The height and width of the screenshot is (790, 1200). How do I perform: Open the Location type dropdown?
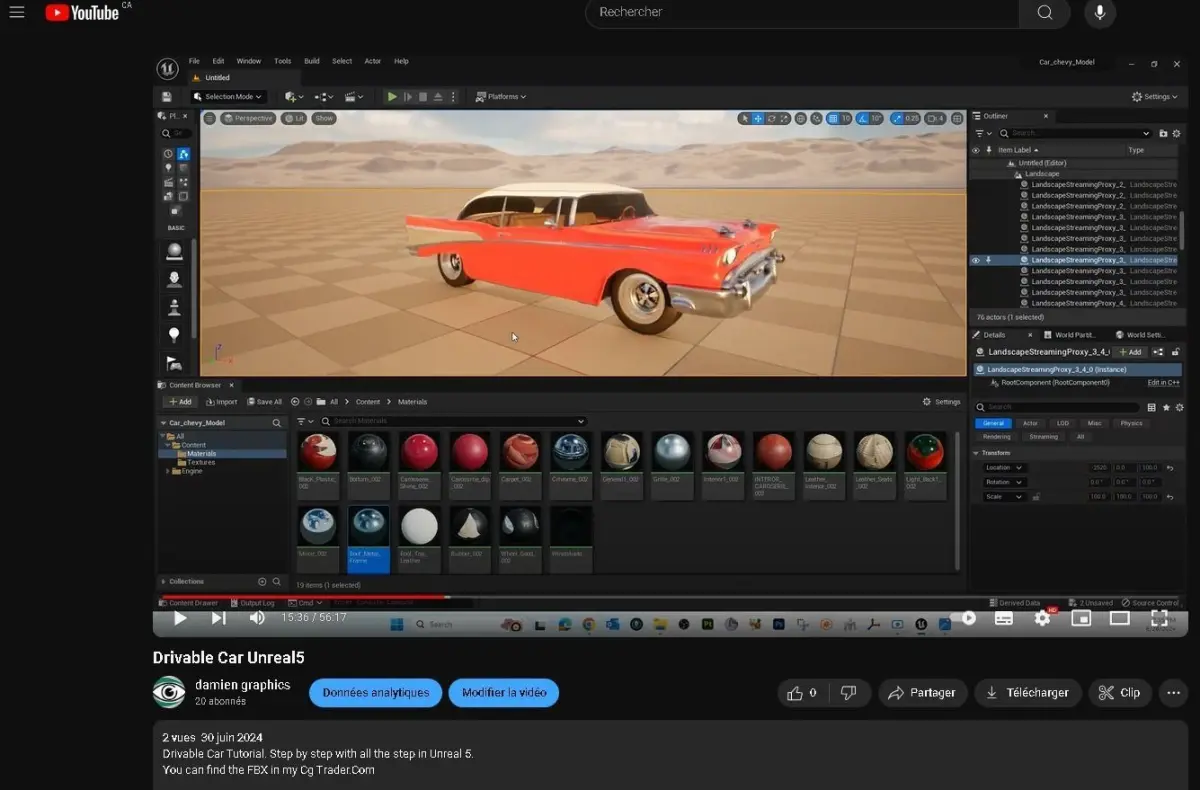pyautogui.click(x=1004, y=467)
